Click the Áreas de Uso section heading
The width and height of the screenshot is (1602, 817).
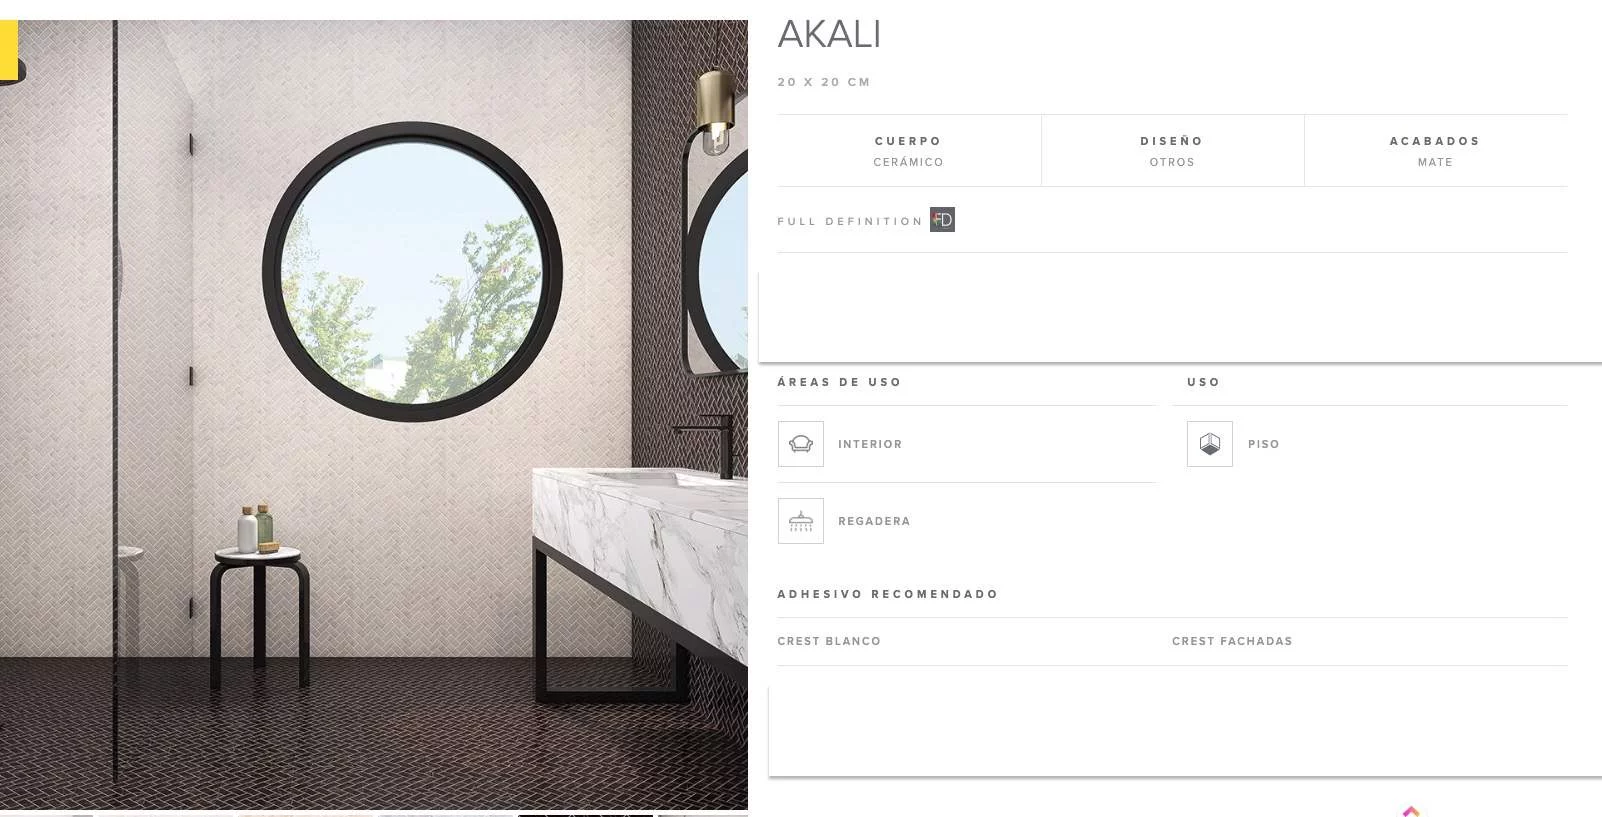[x=839, y=382]
